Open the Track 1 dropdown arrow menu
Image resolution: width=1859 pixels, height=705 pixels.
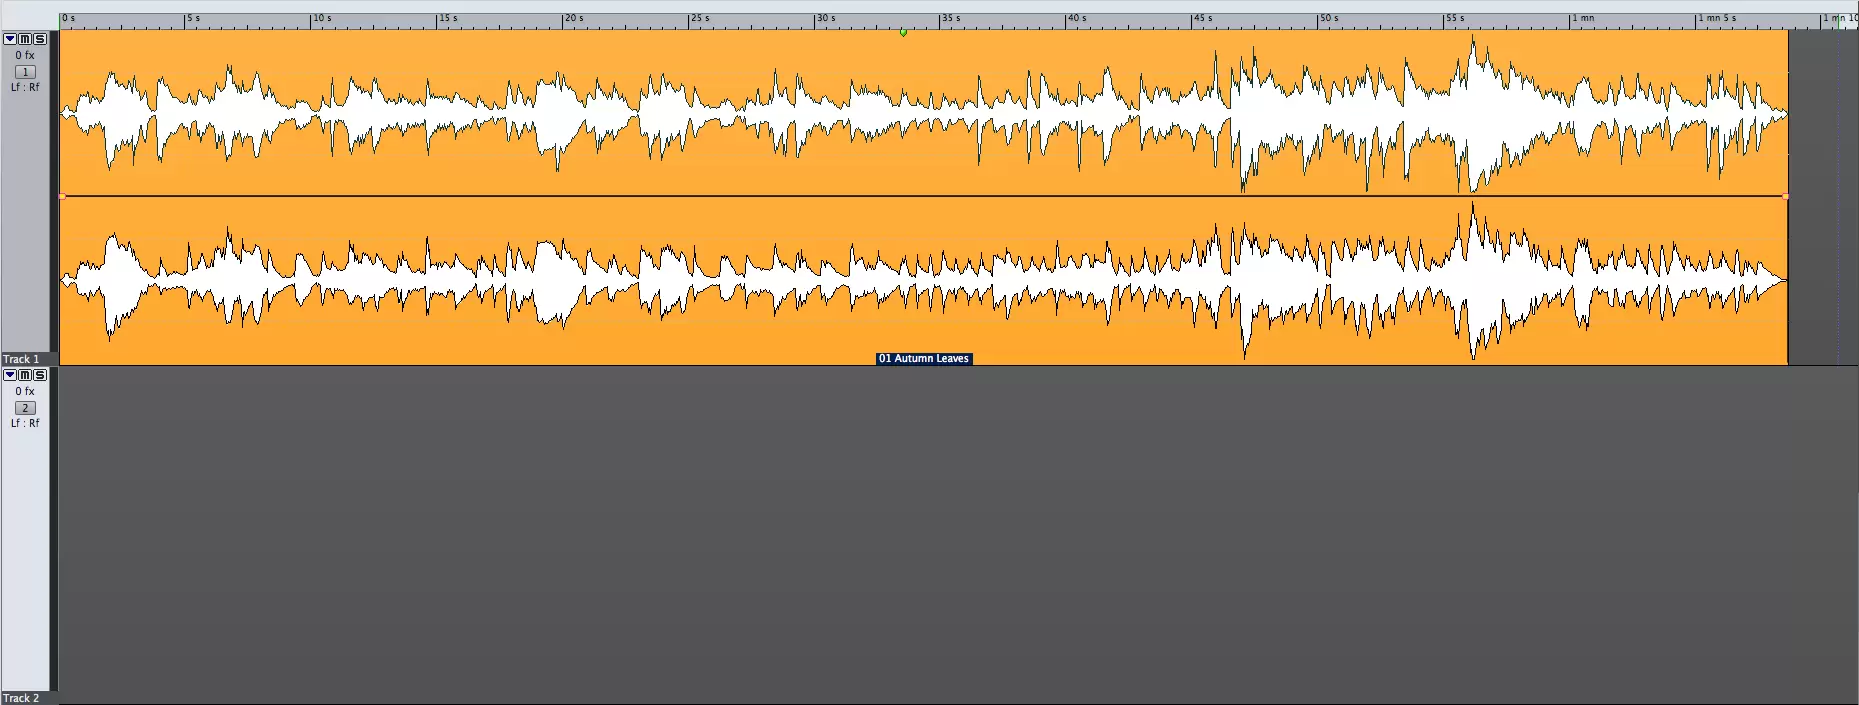point(10,39)
